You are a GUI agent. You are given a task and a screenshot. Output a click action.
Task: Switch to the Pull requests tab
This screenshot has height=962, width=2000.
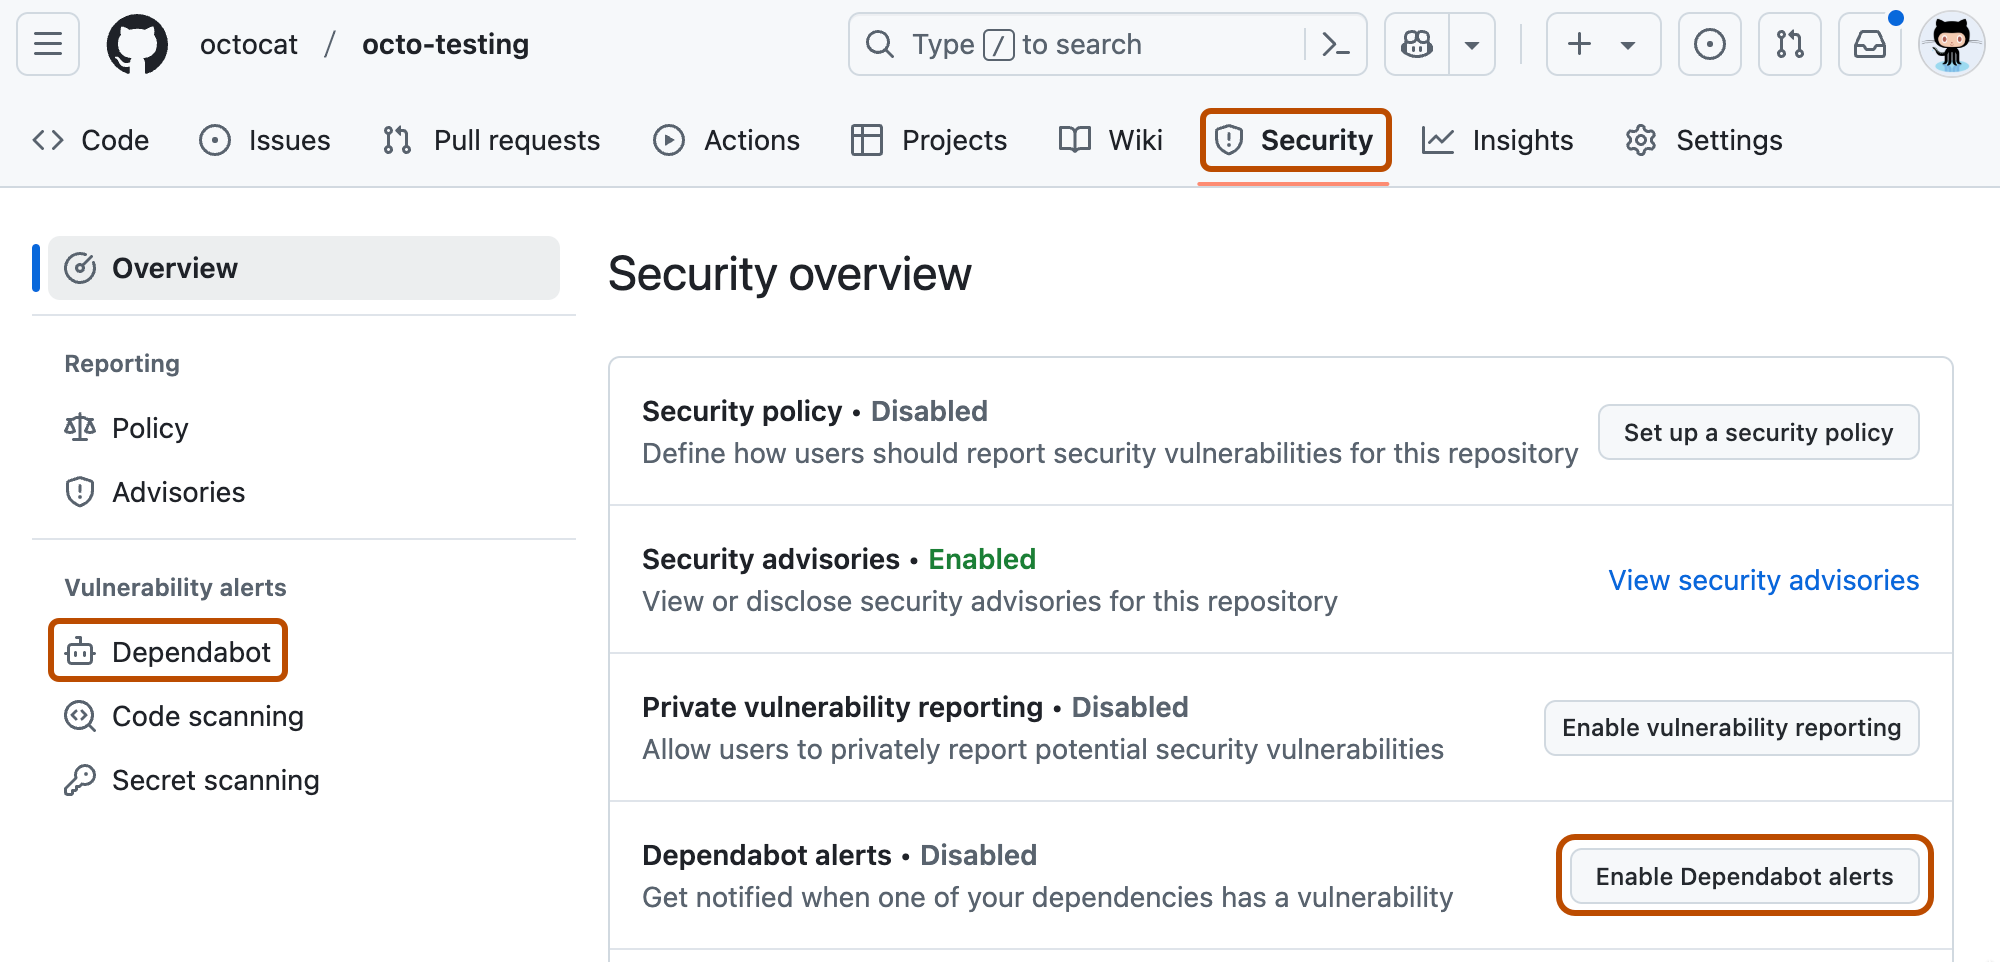pyautogui.click(x=489, y=140)
